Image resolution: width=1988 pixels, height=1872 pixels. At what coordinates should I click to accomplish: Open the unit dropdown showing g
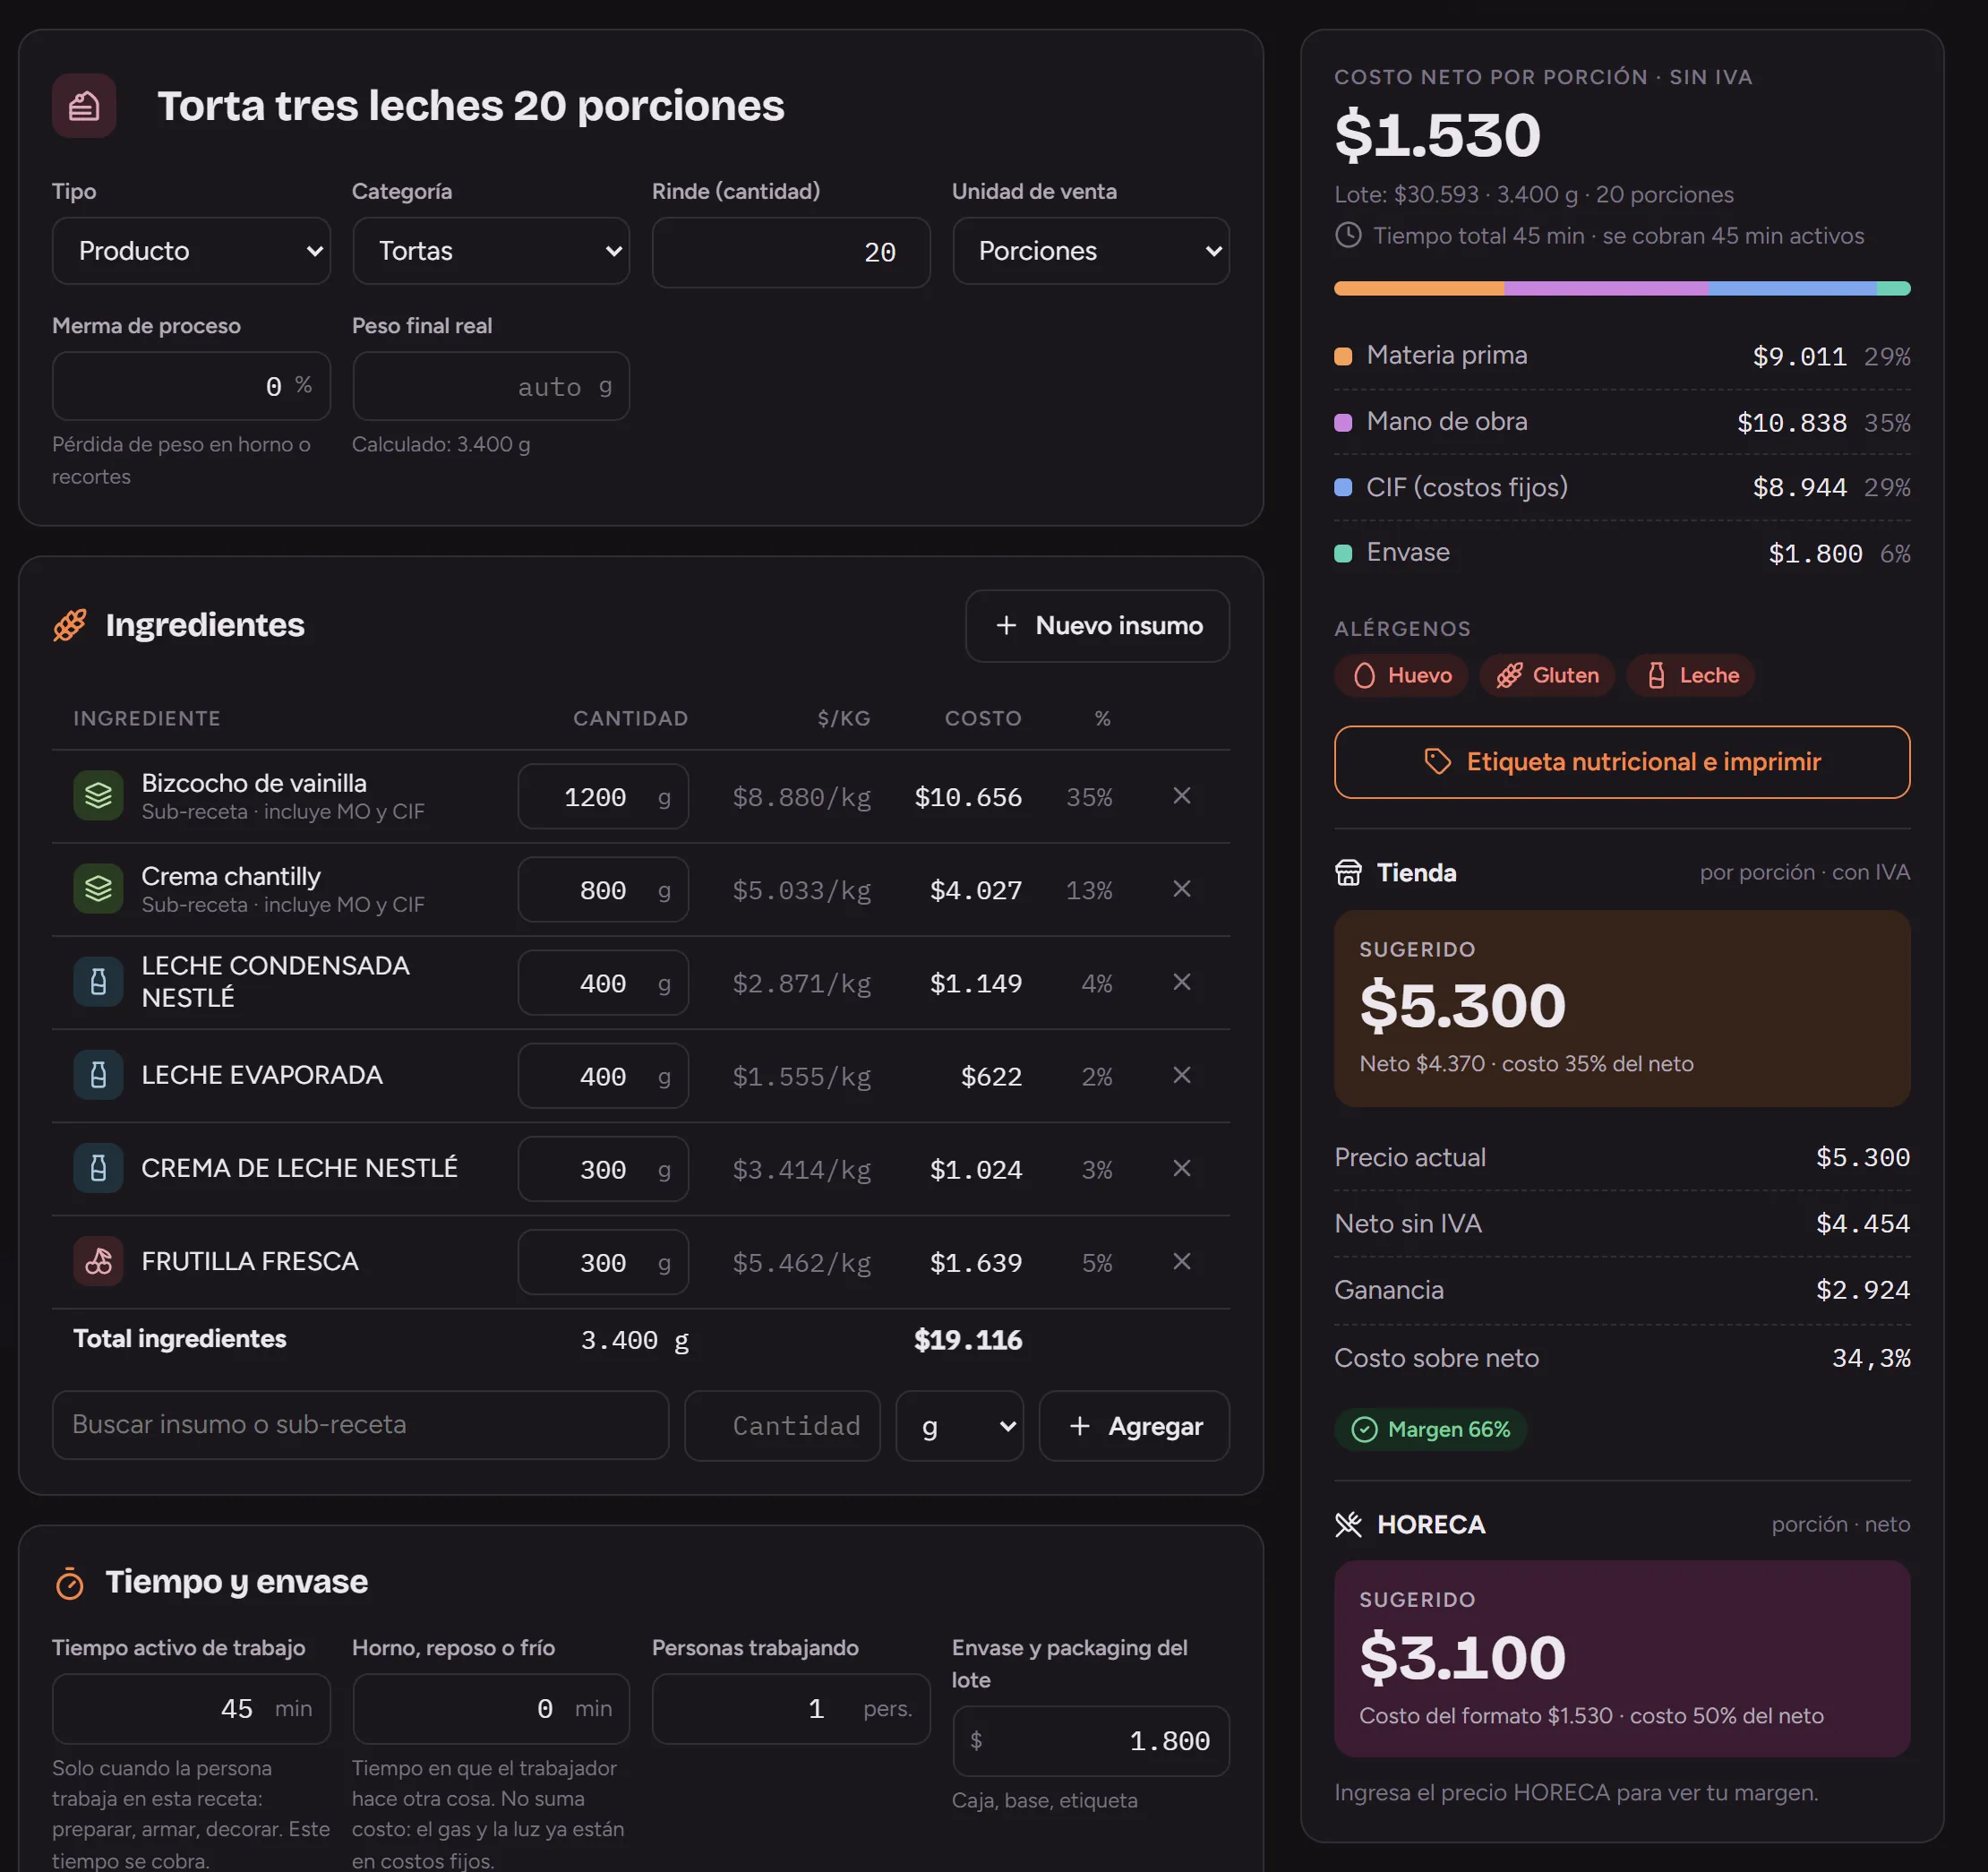[959, 1426]
